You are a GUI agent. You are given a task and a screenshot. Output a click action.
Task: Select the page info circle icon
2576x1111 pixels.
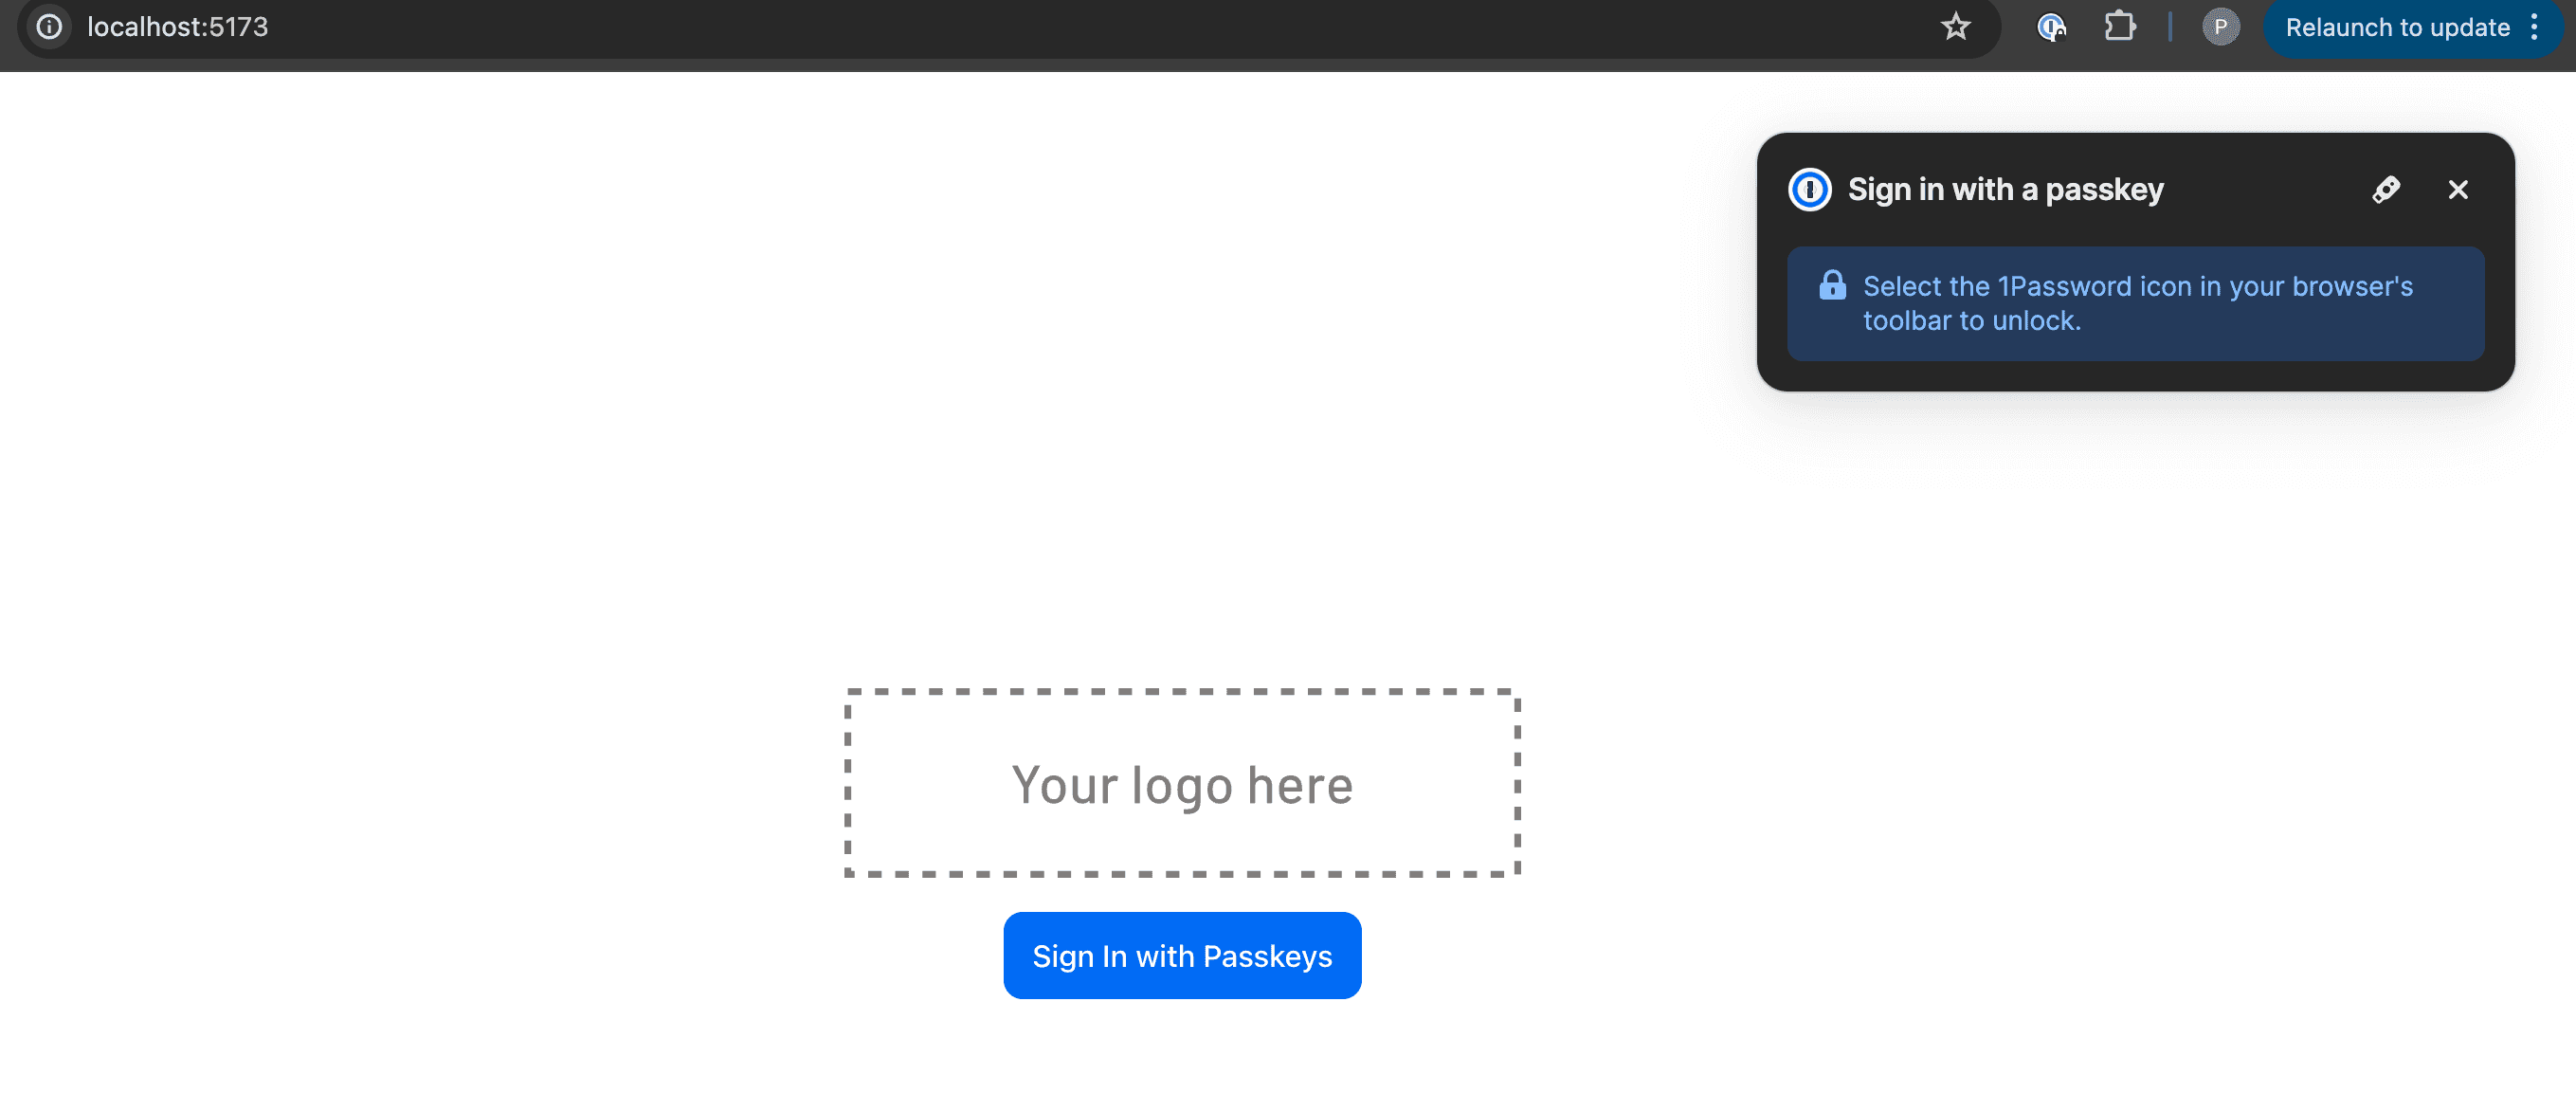point(49,25)
